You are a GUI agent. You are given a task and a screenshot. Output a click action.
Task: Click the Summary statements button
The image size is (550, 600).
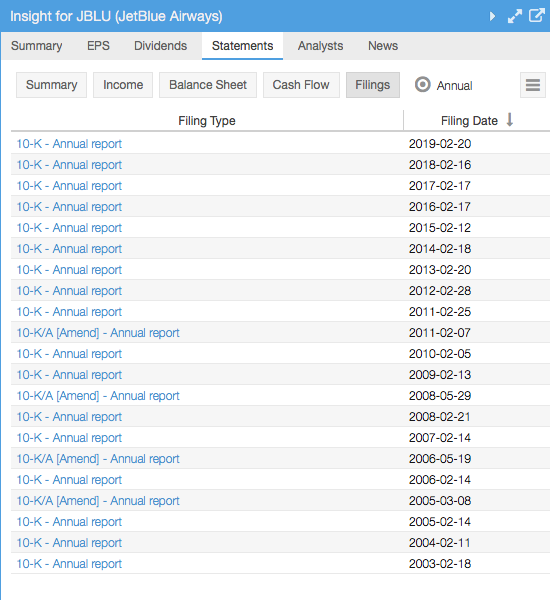coord(52,85)
